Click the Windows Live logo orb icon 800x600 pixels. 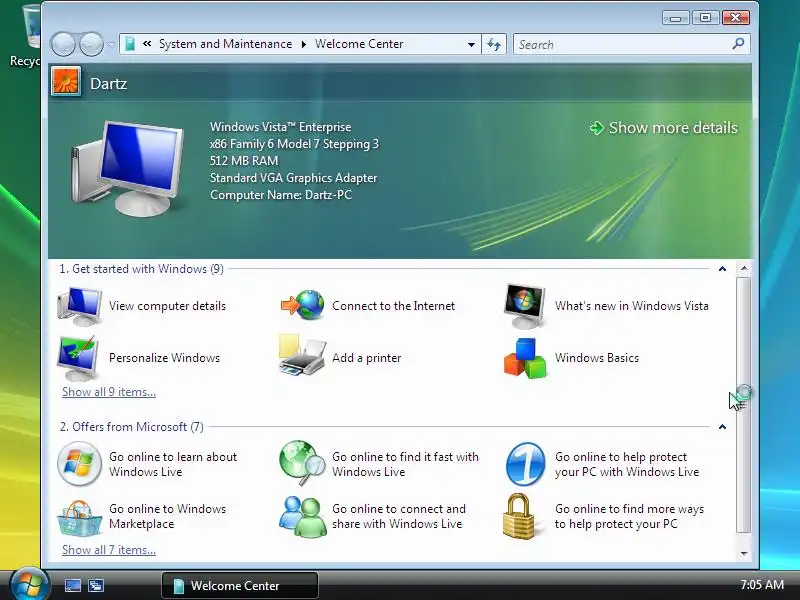pos(79,464)
